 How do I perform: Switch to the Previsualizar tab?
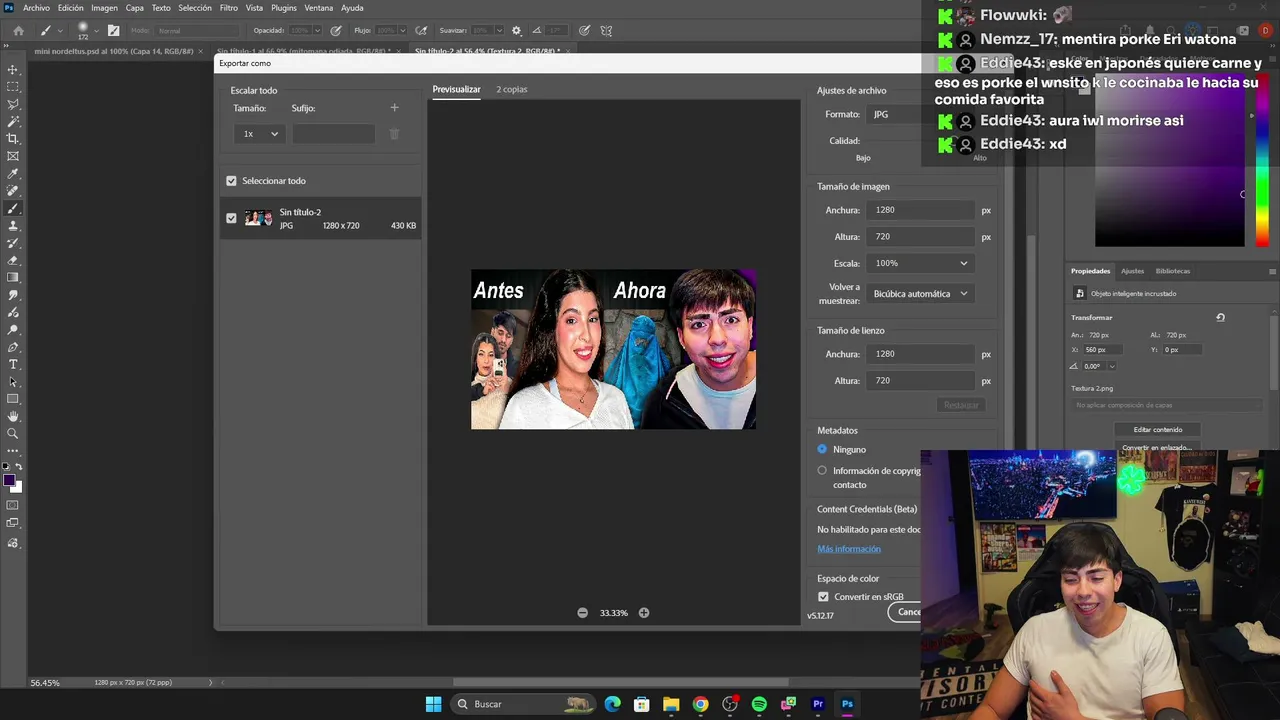coord(456,89)
